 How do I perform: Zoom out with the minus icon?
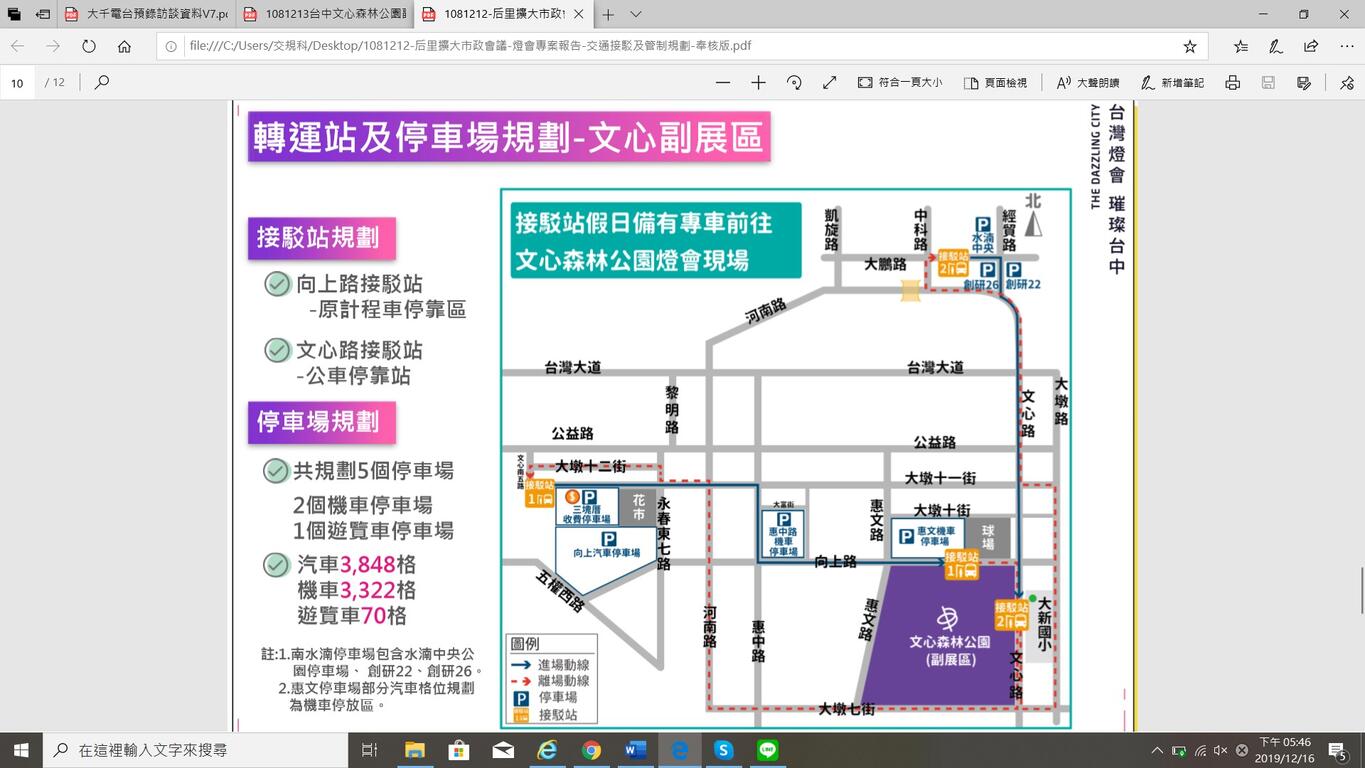pos(723,82)
